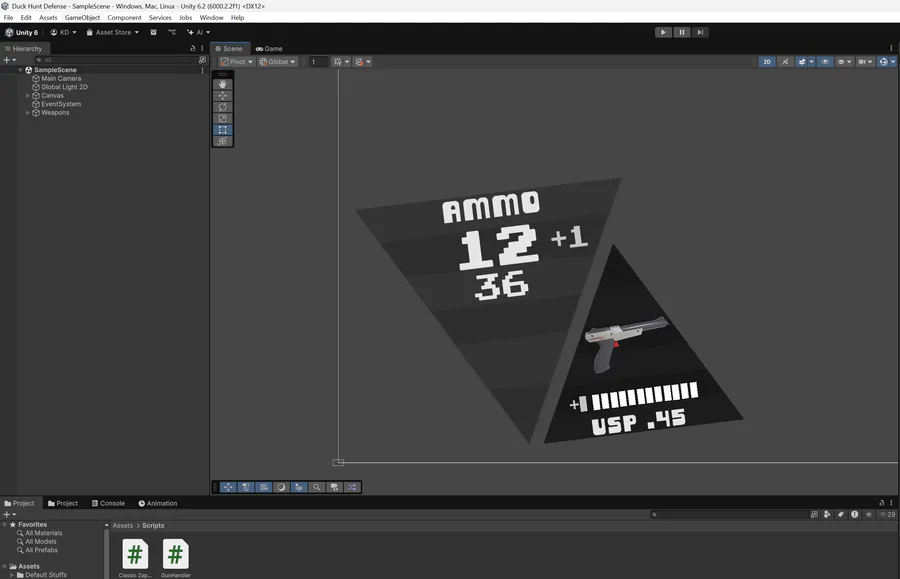Screen dimensions: 900x579
Task: Open SampleScene options kebab menu
Action: pyautogui.click(x=202, y=70)
